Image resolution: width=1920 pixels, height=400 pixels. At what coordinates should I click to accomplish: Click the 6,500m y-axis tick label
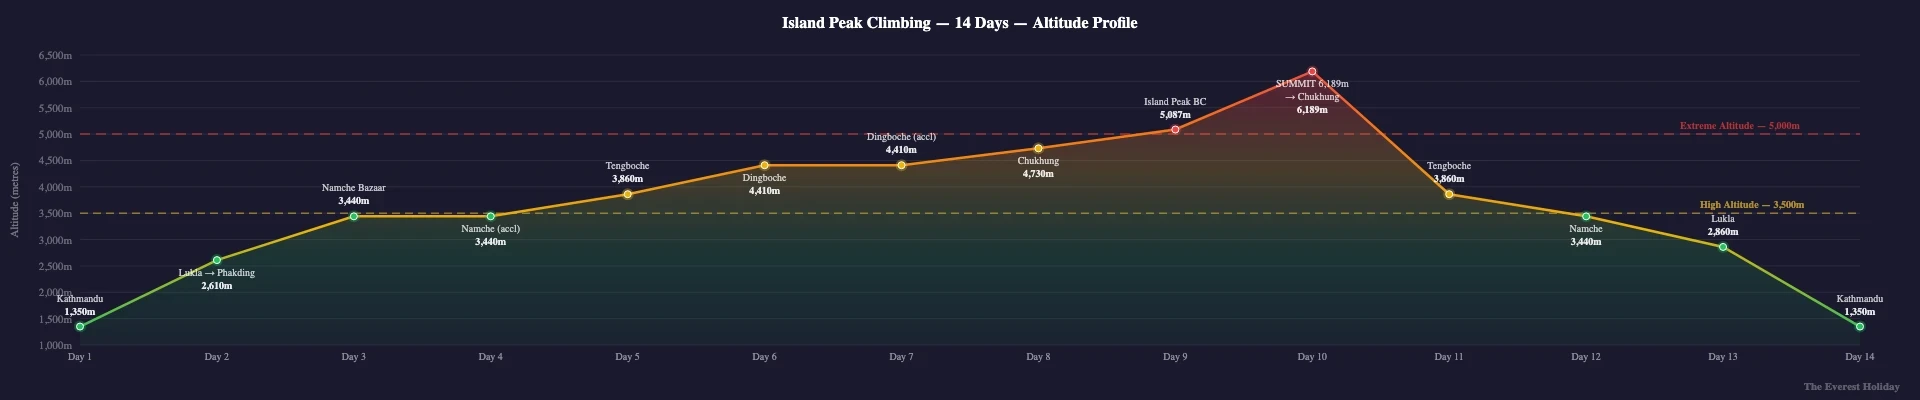pyautogui.click(x=55, y=55)
